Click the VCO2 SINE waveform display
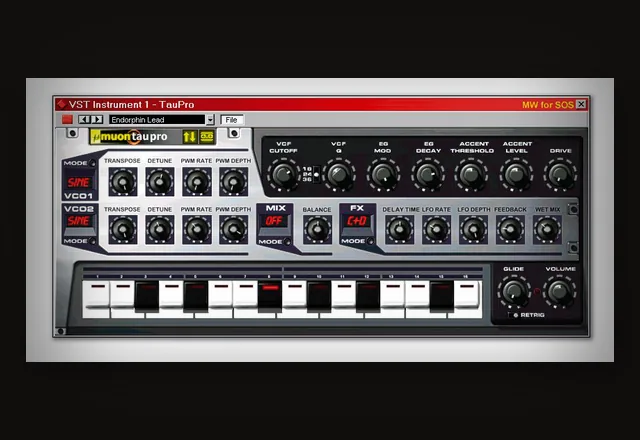Image resolution: width=640 pixels, height=440 pixels. 78,221
